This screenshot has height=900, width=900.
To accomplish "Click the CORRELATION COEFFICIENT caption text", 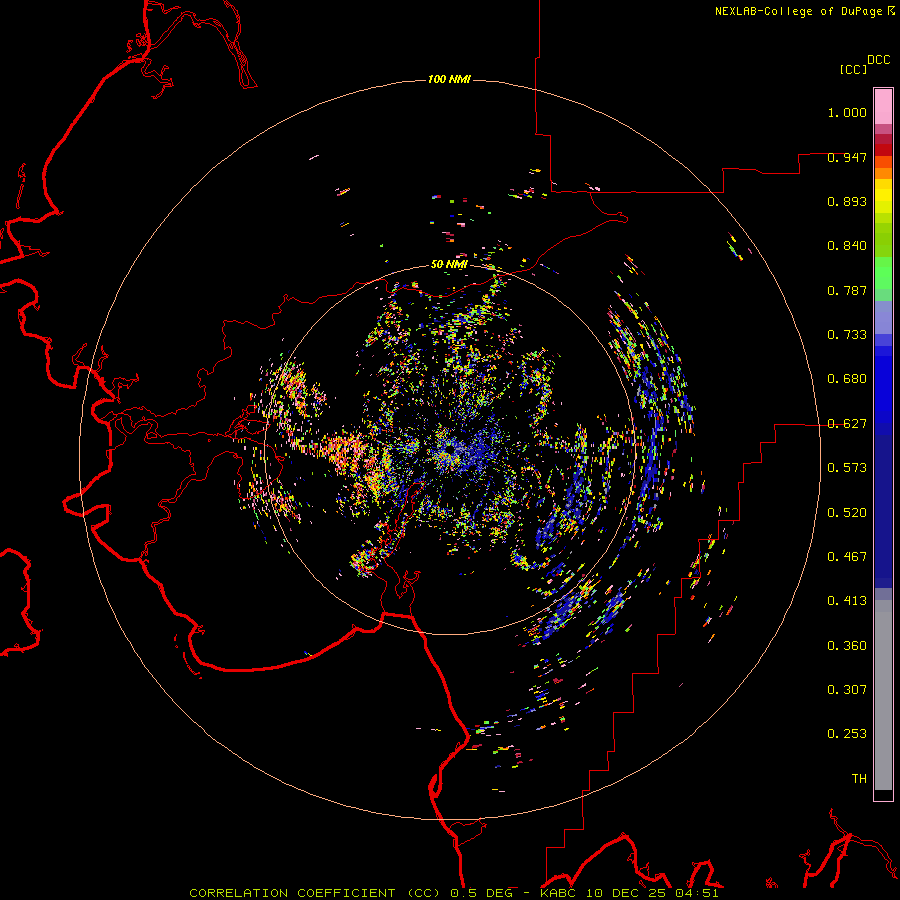I will 292,893.
